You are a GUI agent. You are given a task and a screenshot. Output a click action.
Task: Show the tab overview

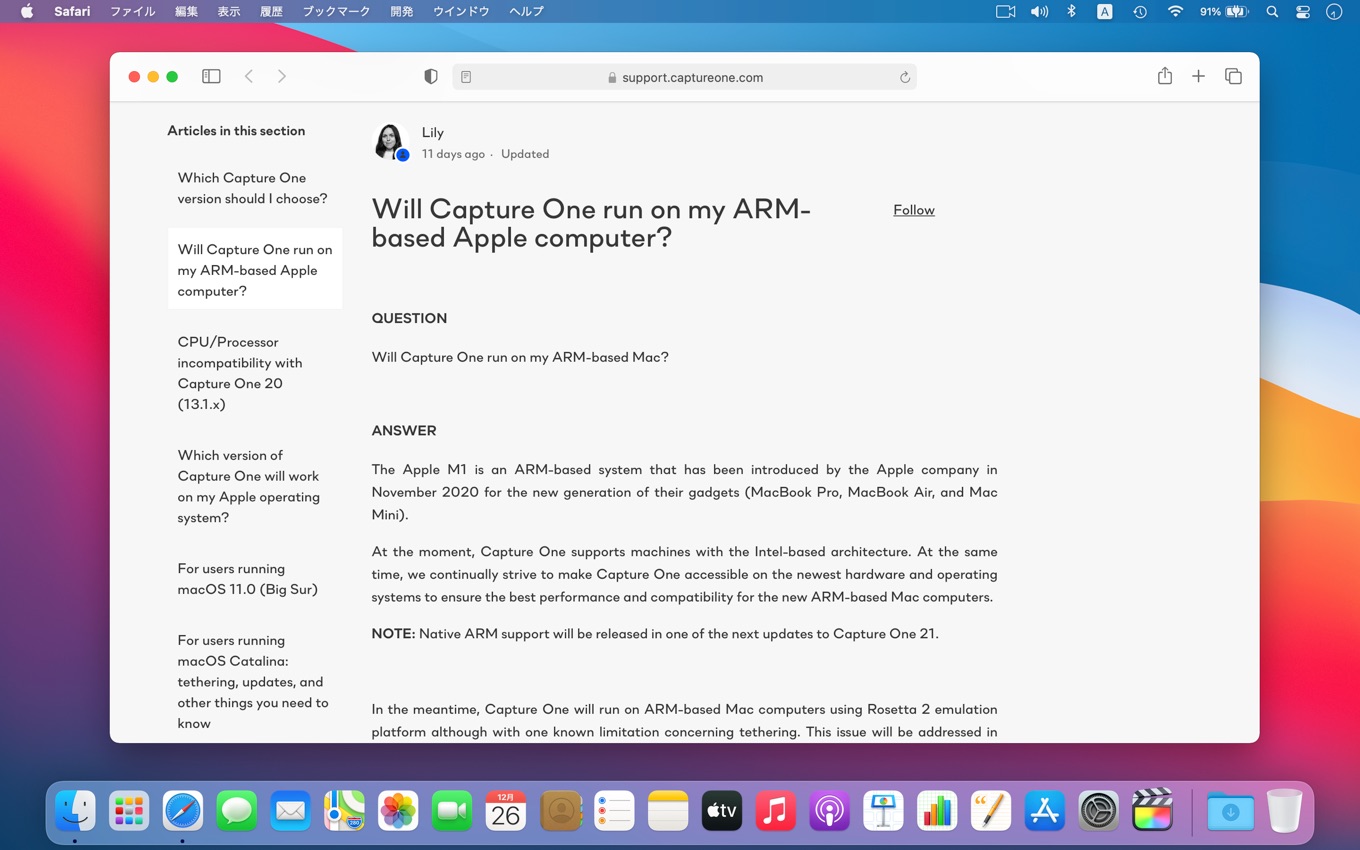(x=1233, y=77)
